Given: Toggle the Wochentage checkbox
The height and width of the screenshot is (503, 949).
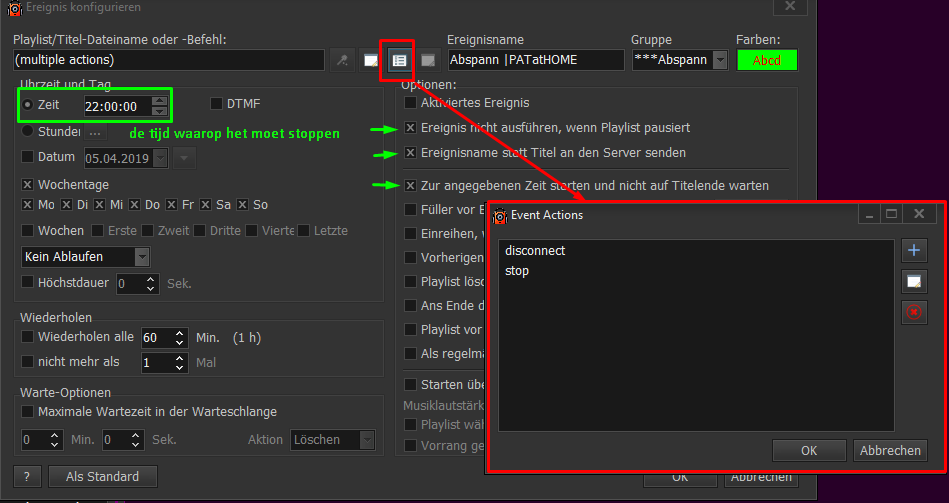Looking at the screenshot, I should pos(27,185).
